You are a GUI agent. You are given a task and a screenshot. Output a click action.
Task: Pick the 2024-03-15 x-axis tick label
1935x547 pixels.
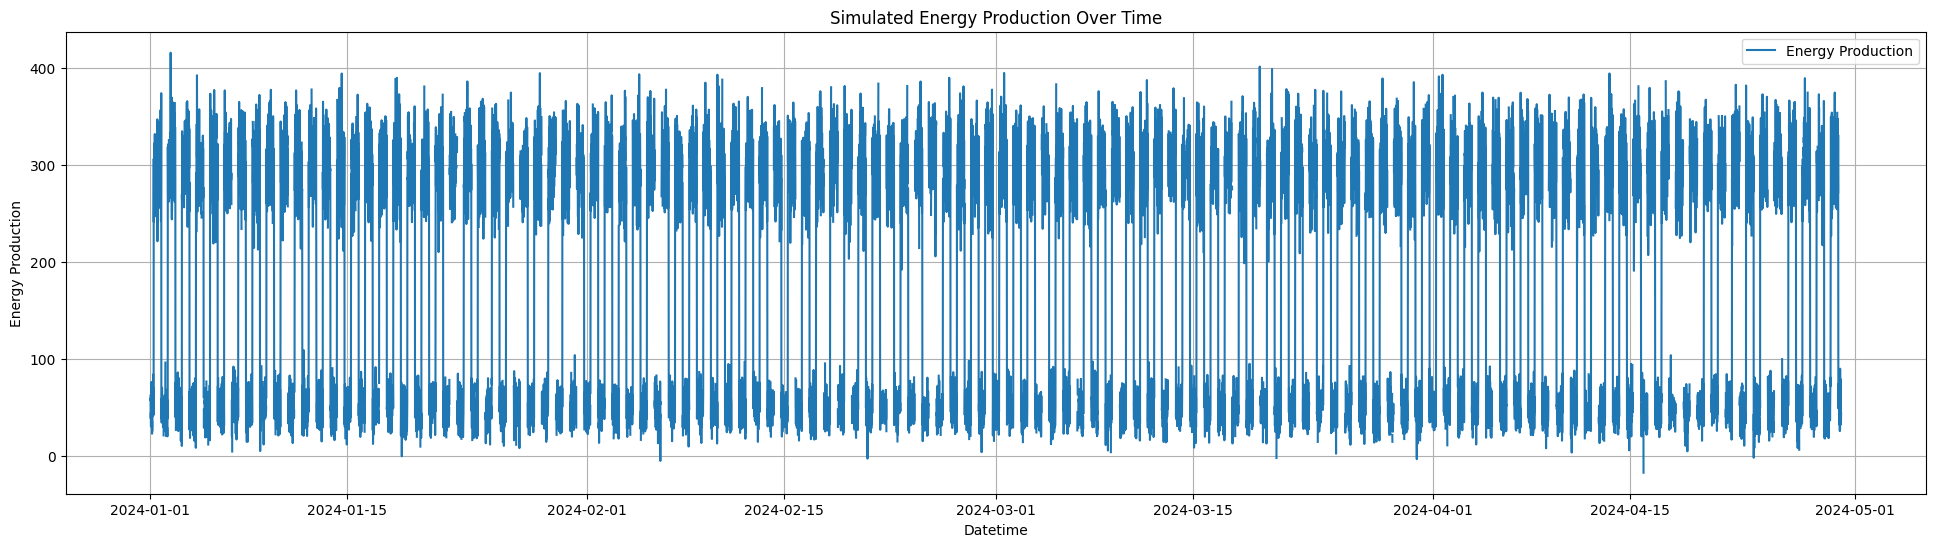pos(1193,510)
